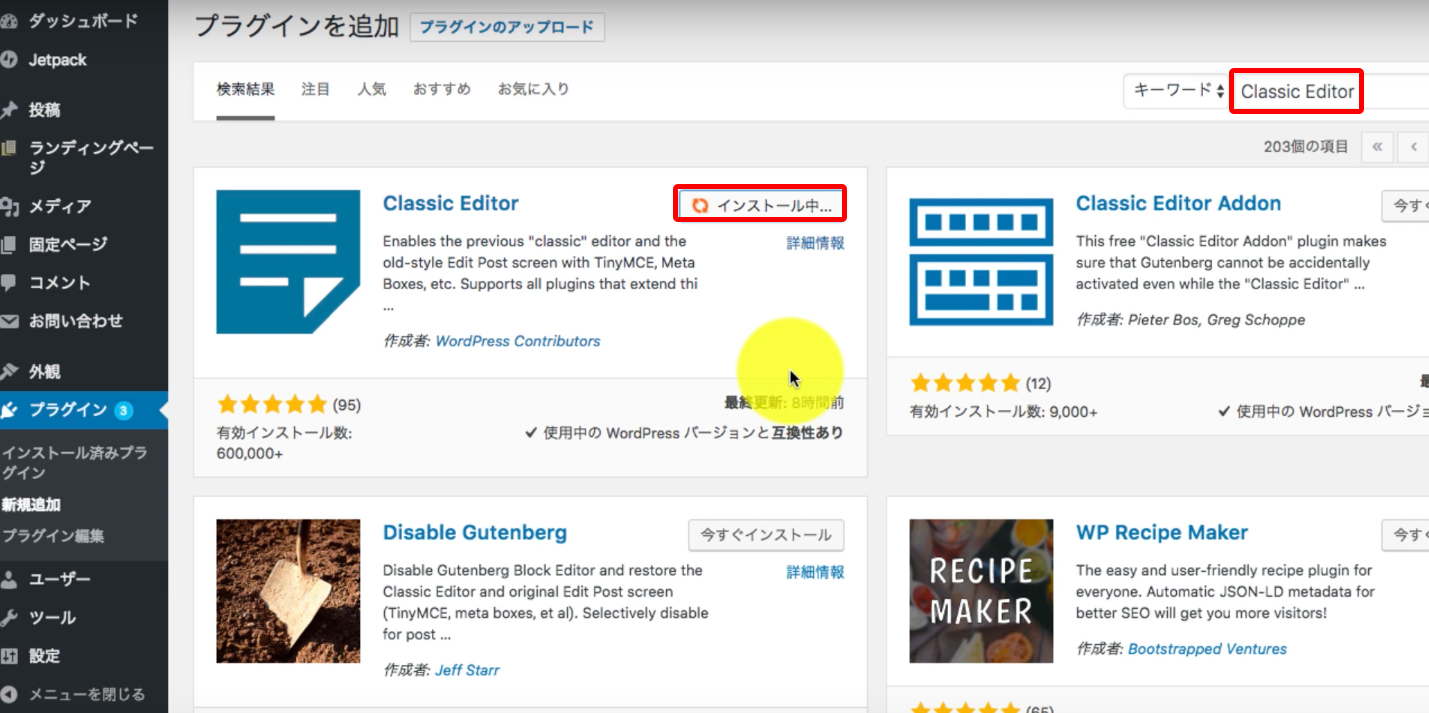Click the Dashboard gauge icon in sidebar

pos(8,21)
